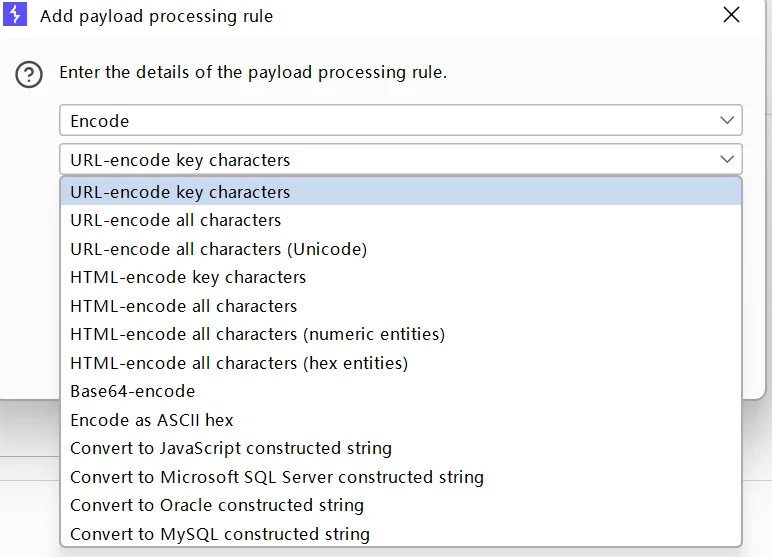Viewport: 772px width, 557px height.
Task: Open the Encode rule type dropdown
Action: pos(400,121)
